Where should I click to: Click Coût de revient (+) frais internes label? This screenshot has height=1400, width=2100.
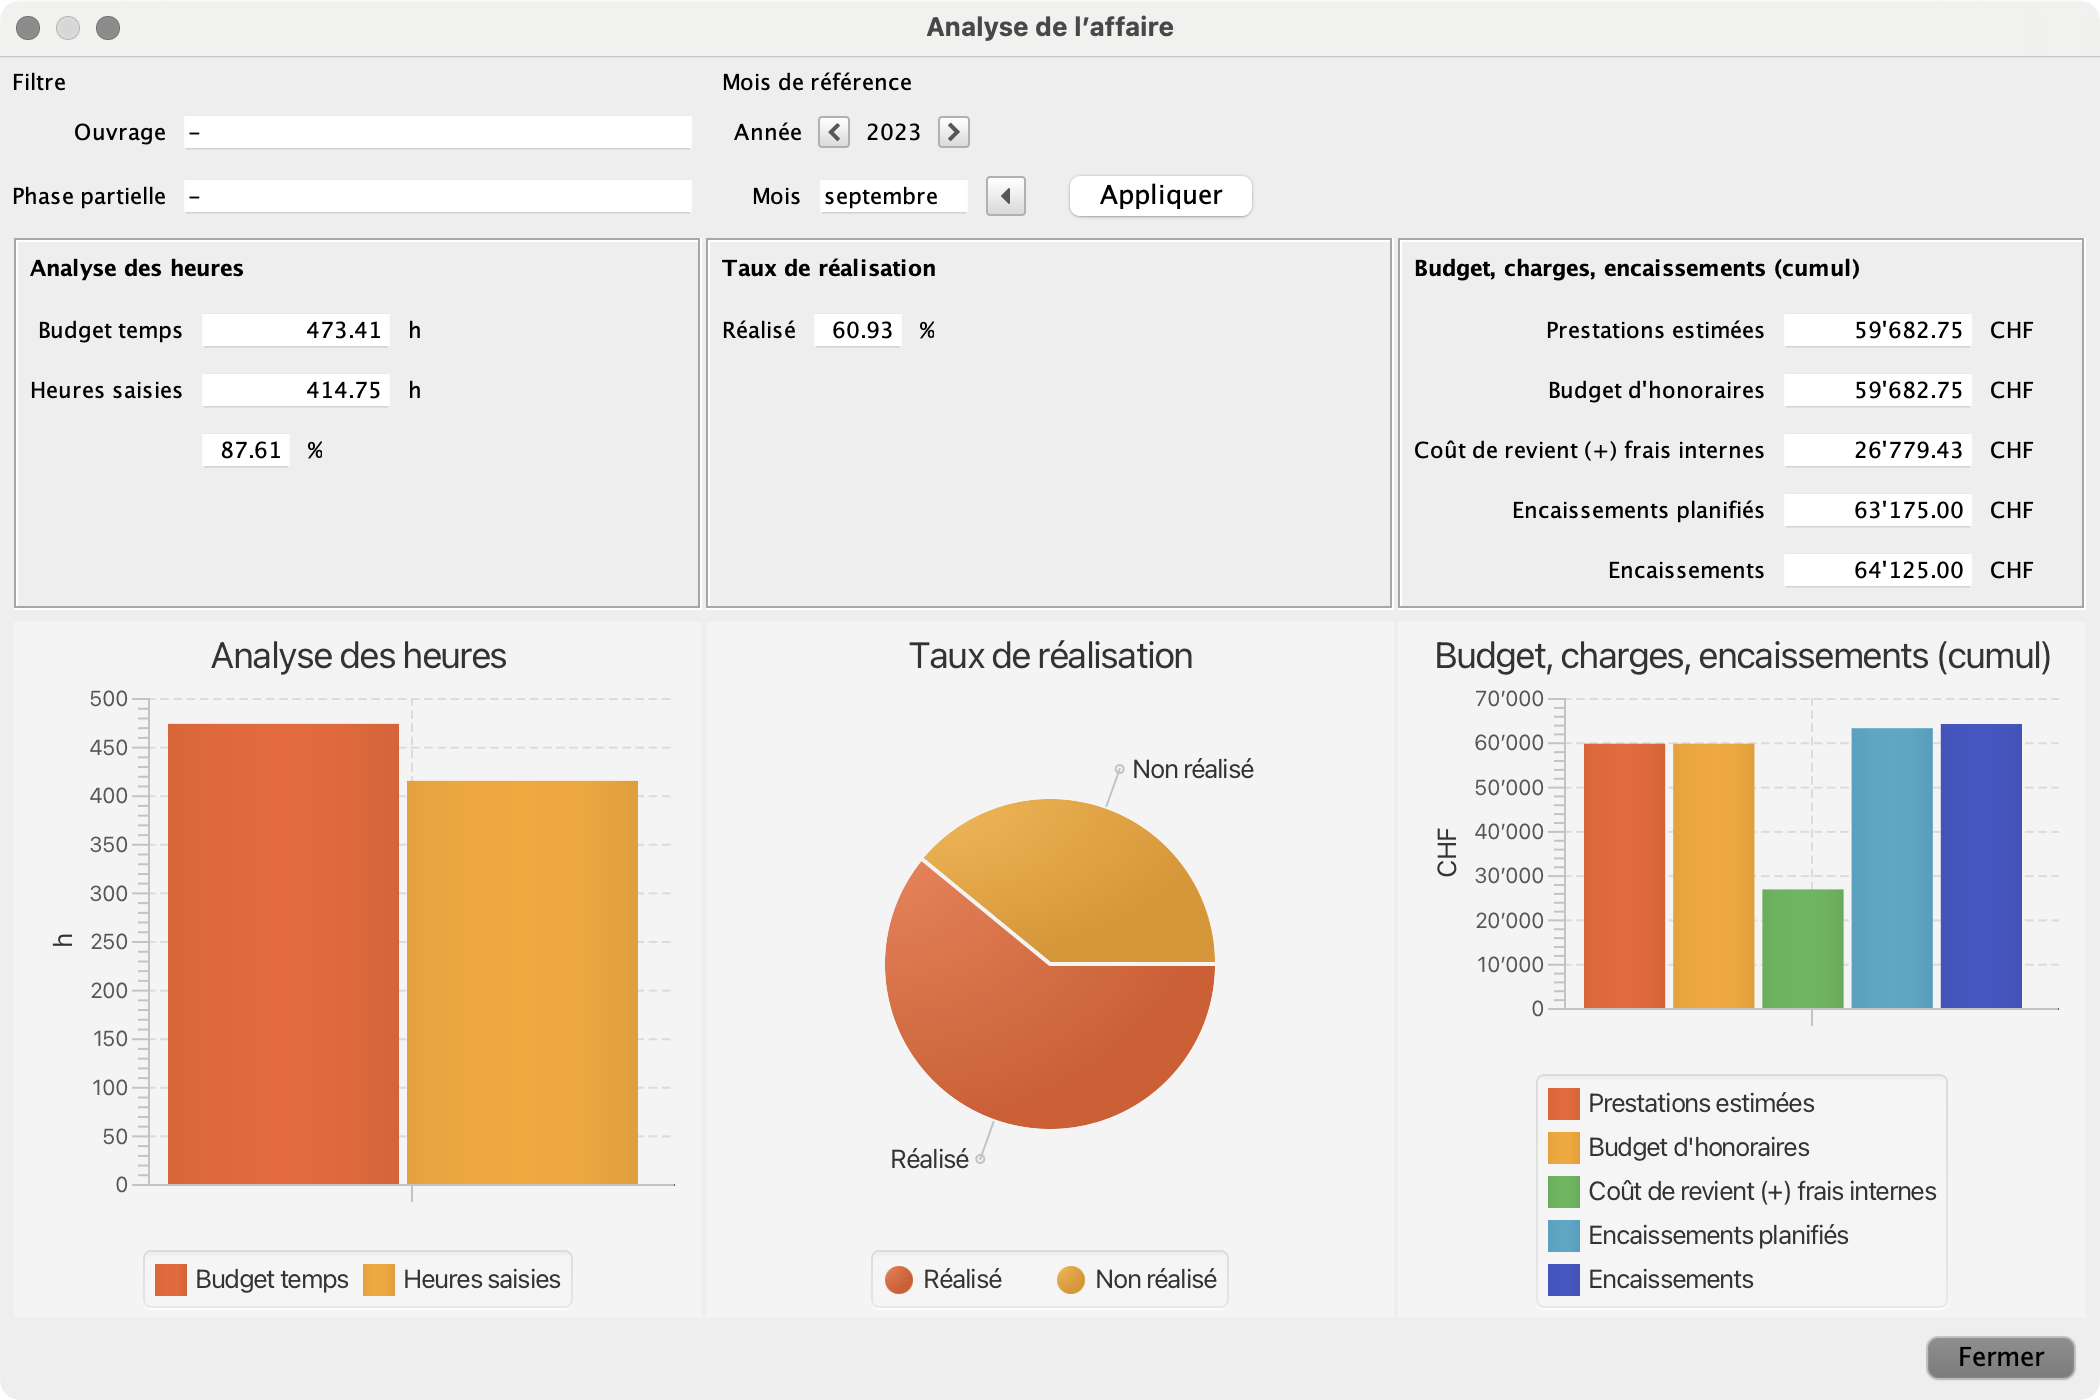[x=1589, y=450]
